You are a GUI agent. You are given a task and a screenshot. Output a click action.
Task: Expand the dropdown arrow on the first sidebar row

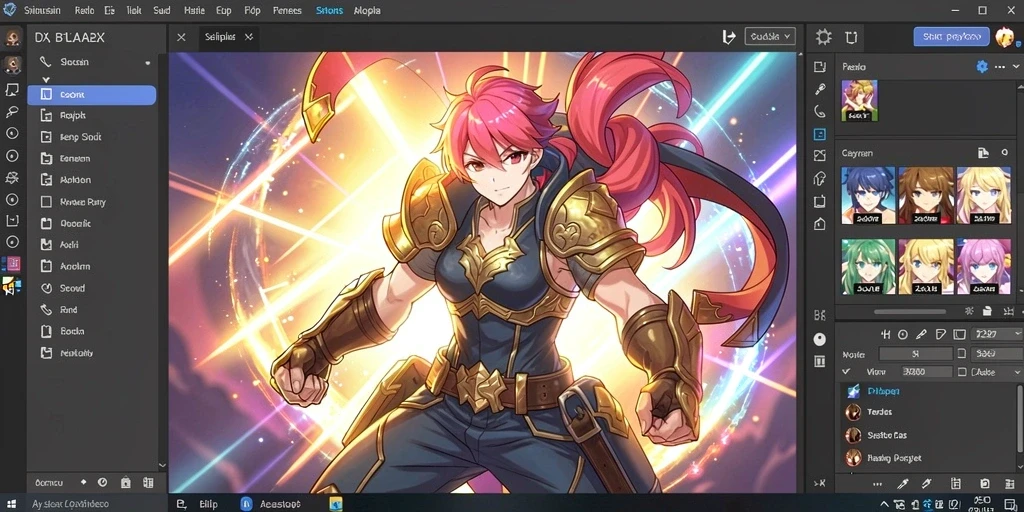coord(148,63)
